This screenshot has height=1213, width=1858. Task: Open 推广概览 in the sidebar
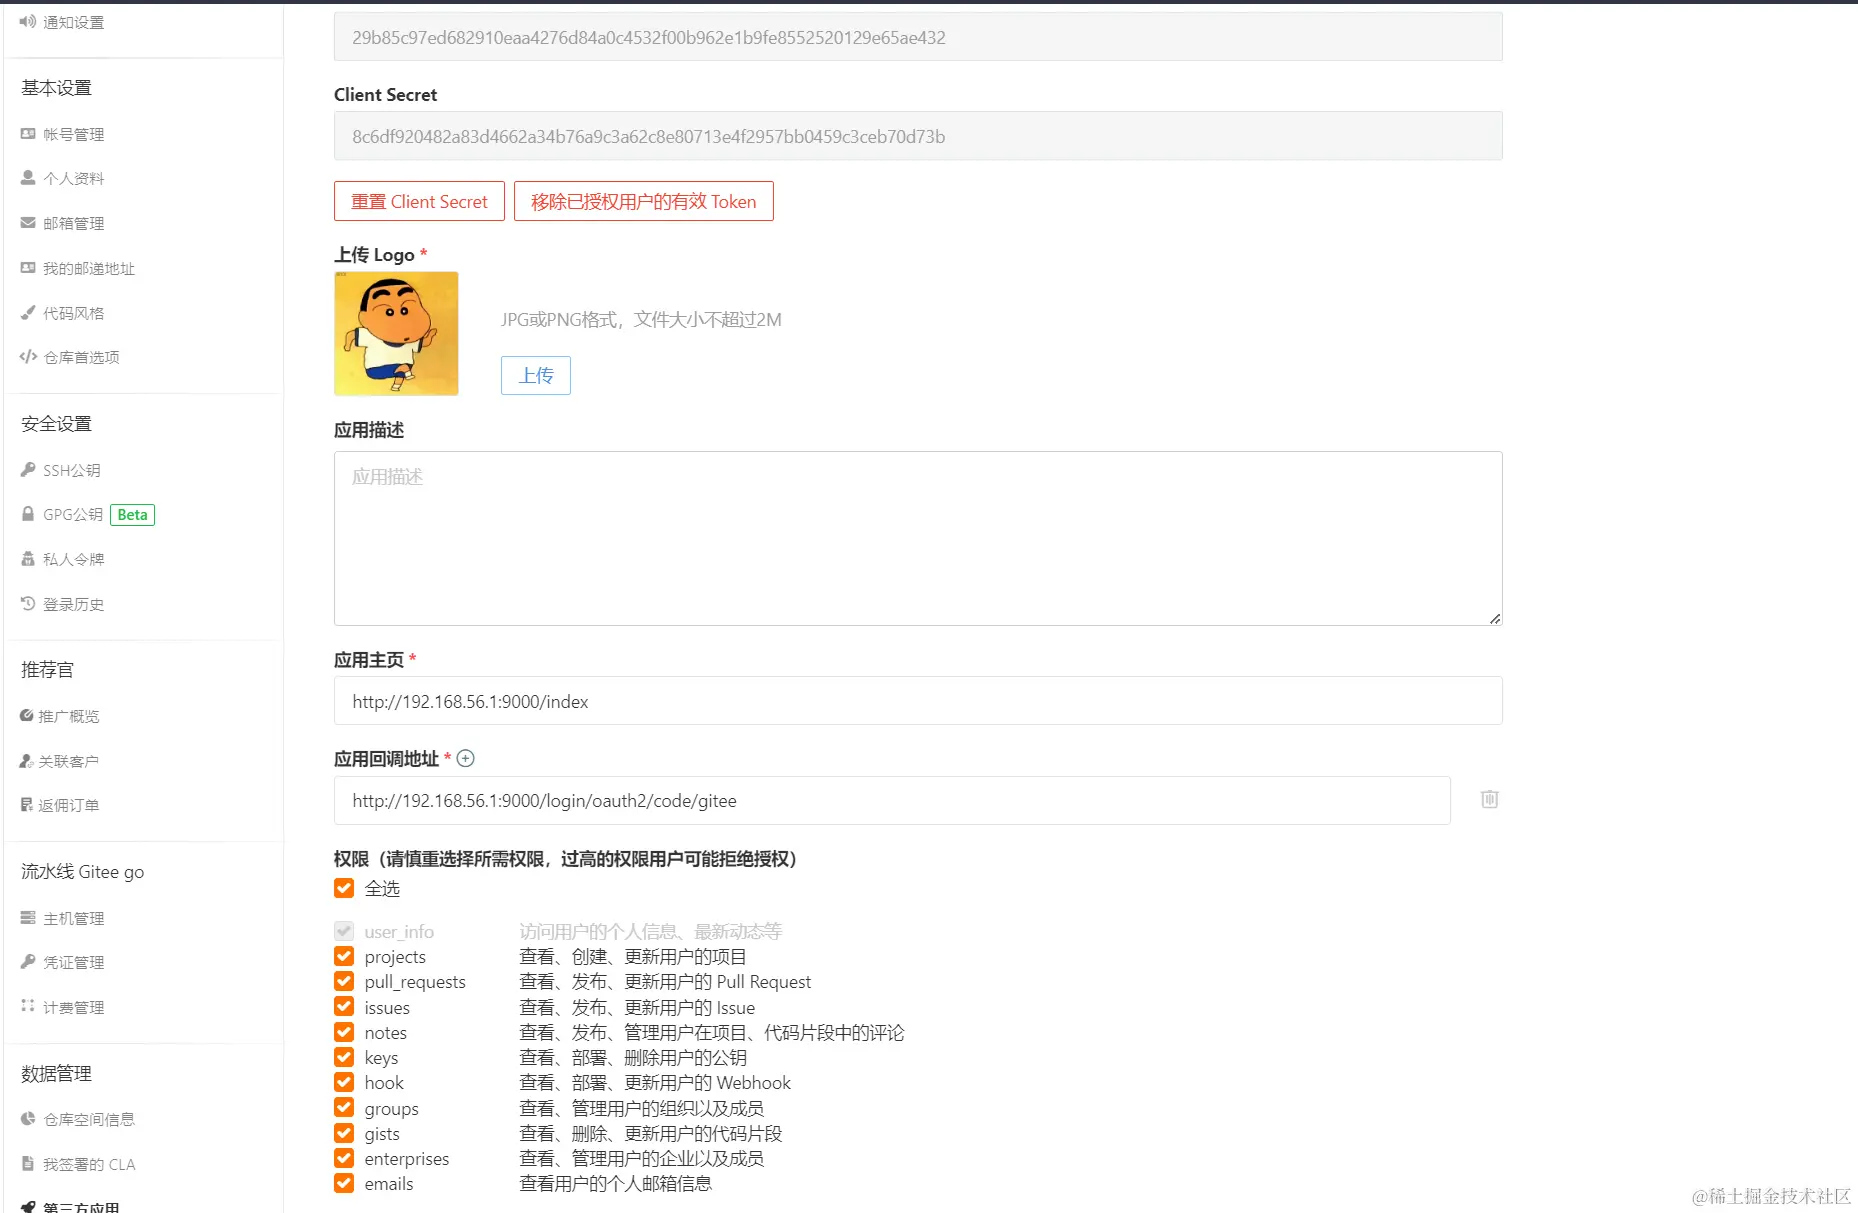coord(69,715)
